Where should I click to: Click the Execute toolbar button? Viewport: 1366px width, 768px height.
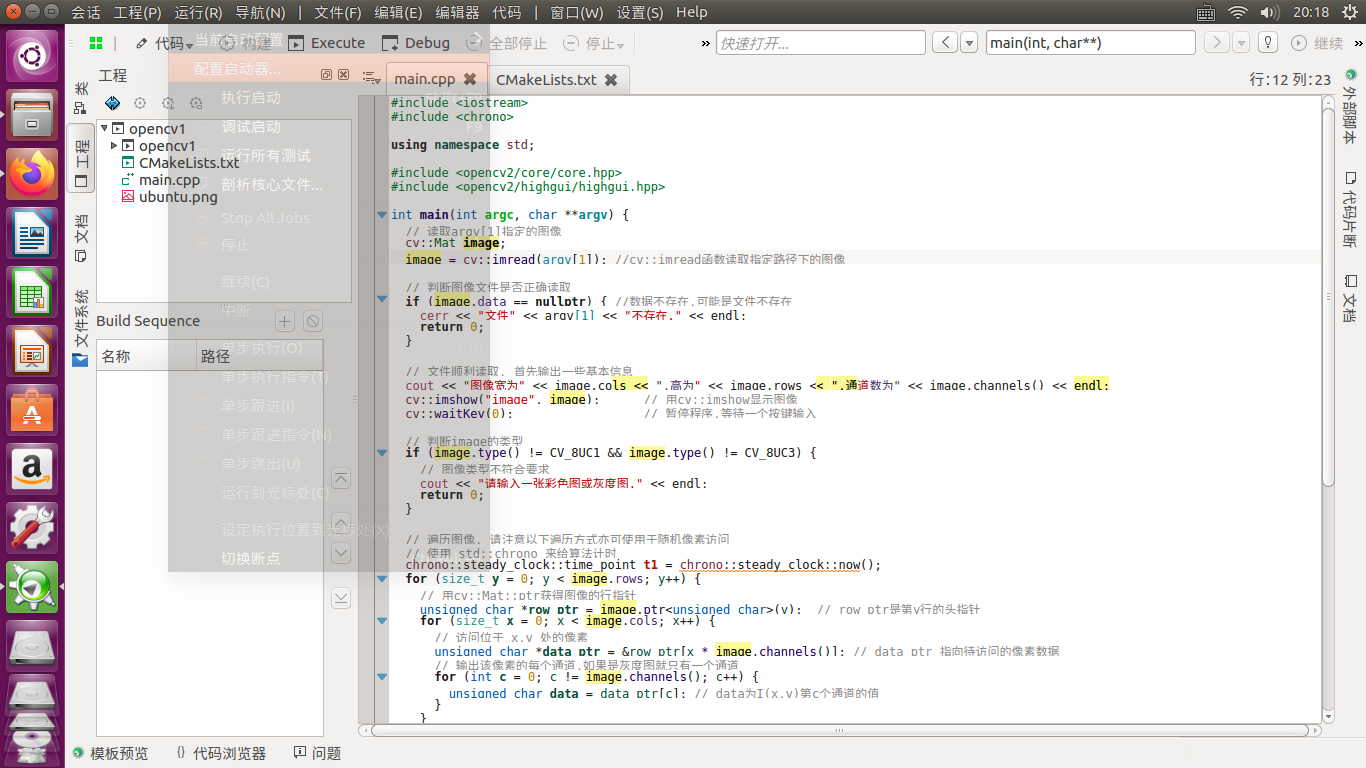click(328, 43)
